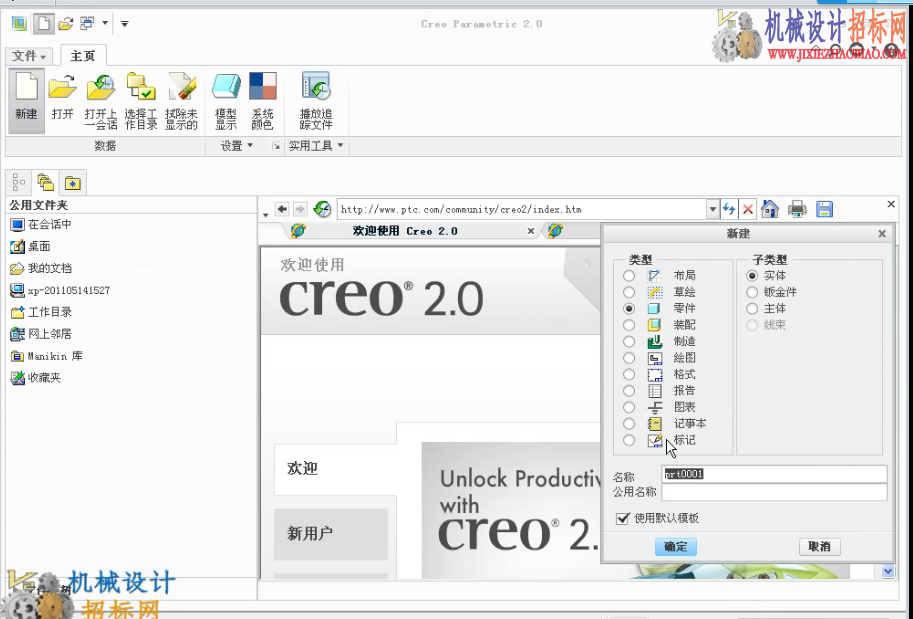Click 取消 button in 新建 dialog
Image resolution: width=913 pixels, height=619 pixels.
[x=819, y=546]
